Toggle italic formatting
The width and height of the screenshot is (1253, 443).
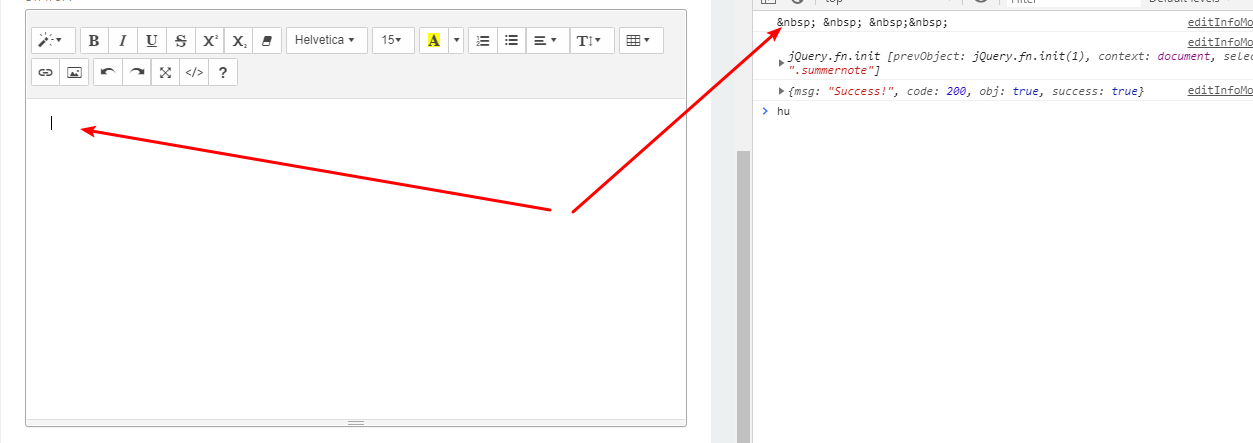[123, 40]
